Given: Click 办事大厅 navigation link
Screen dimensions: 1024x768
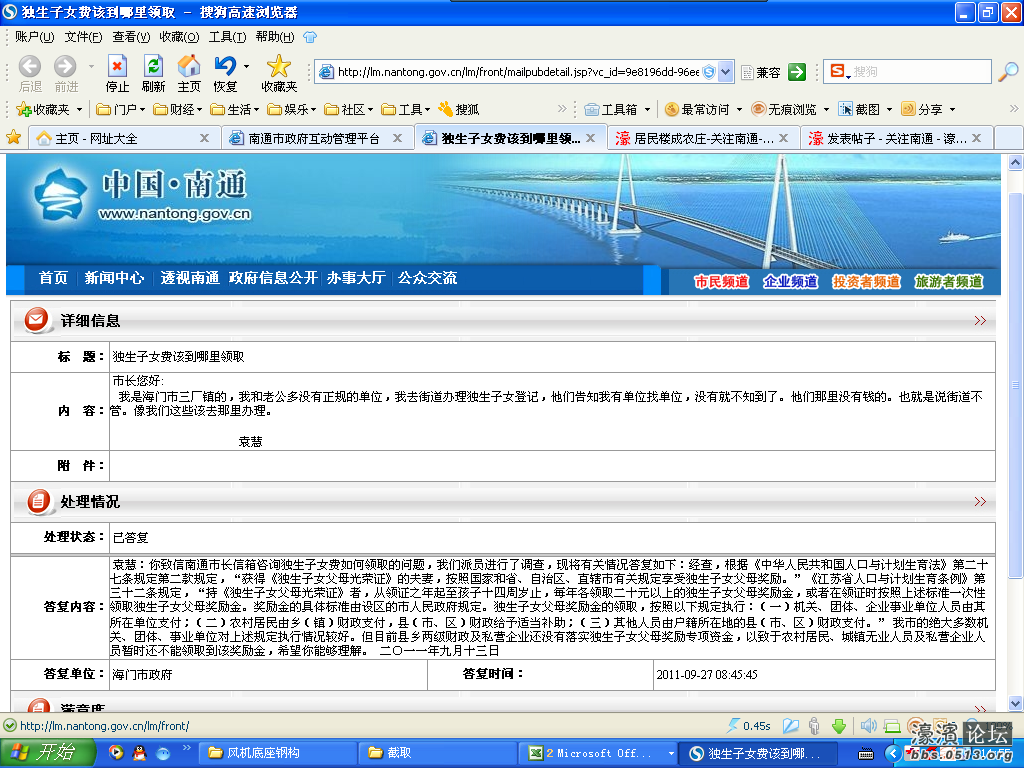Looking at the screenshot, I should (x=356, y=278).
